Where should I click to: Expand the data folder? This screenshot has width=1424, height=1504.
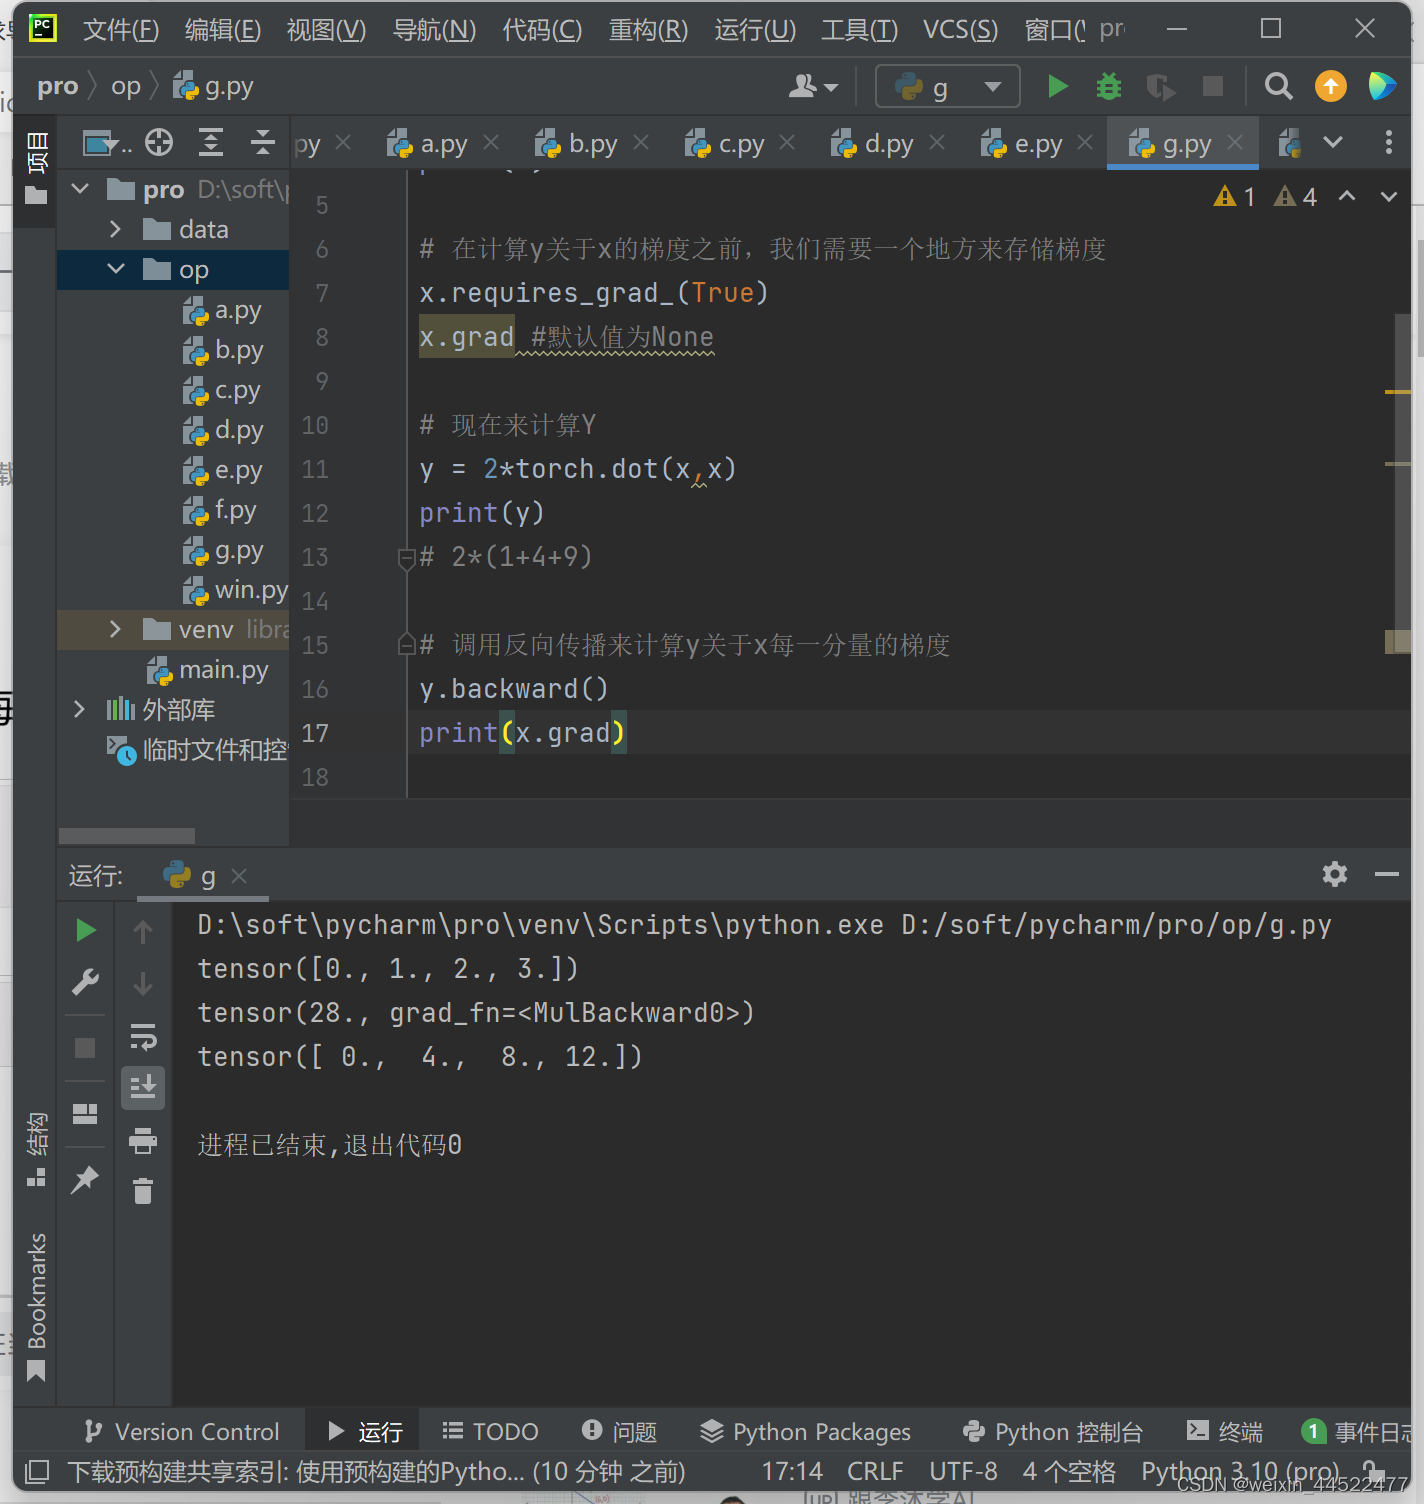pyautogui.click(x=115, y=230)
